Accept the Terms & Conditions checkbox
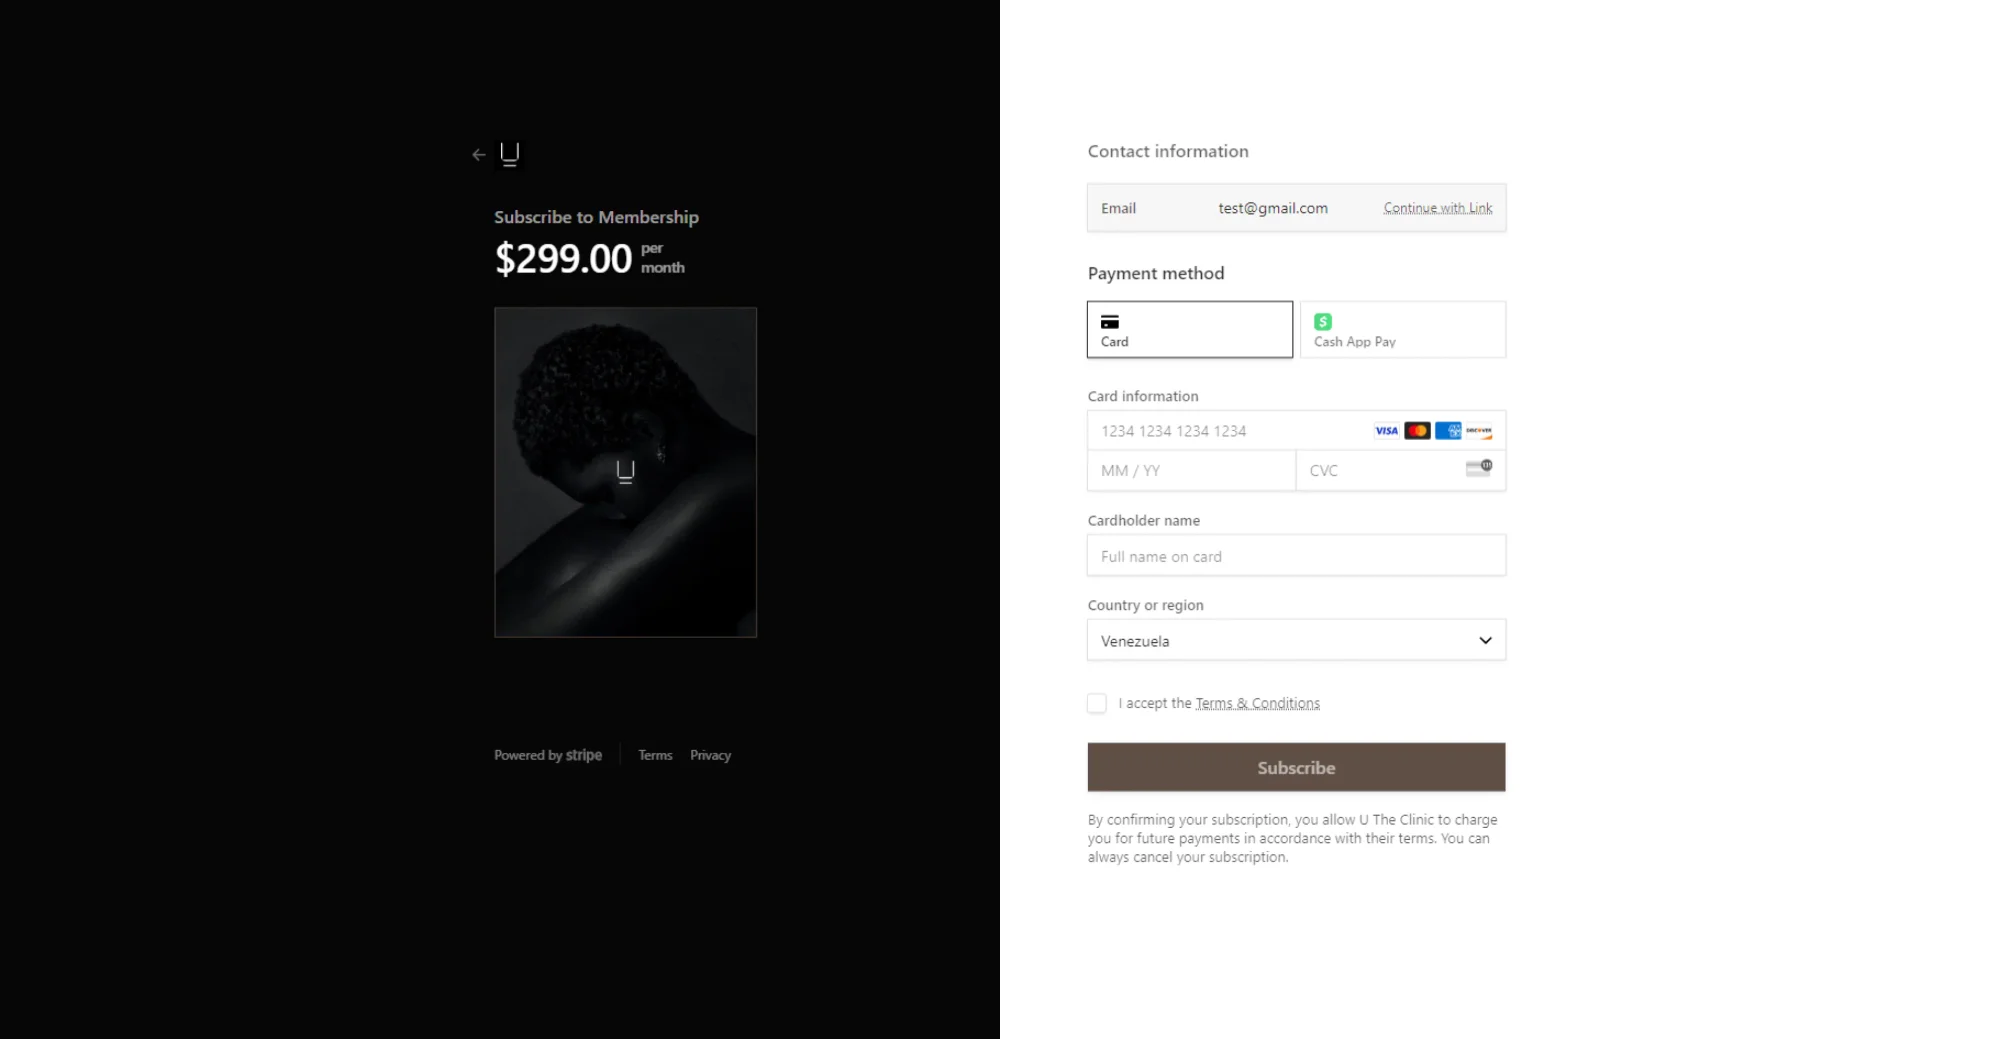 (1097, 703)
